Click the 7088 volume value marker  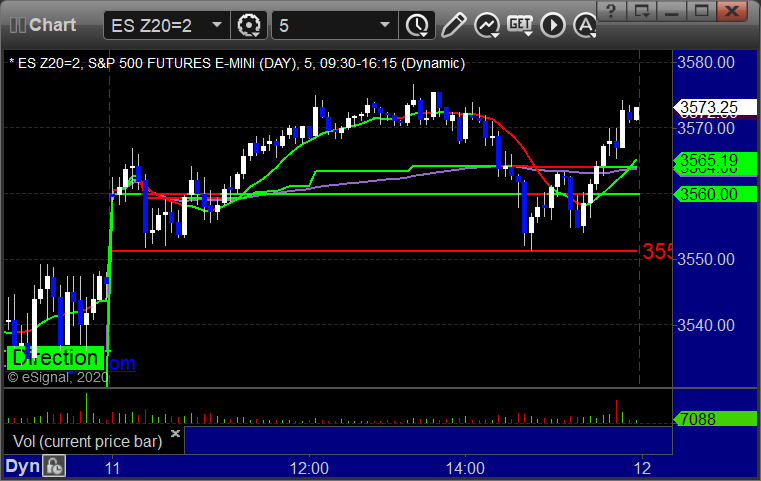715,419
